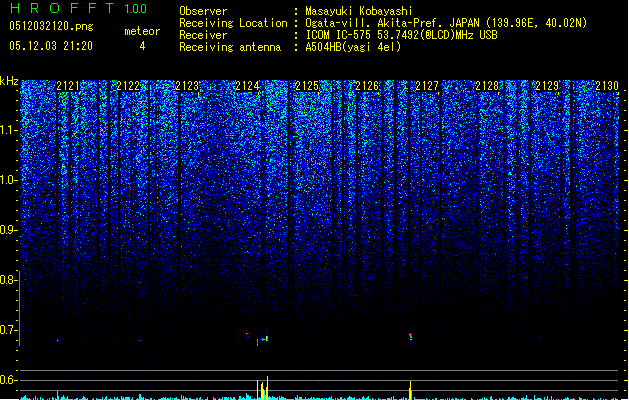629x400 pixels.
Task: Click the date stamp 05.12.03 21:20
Action: click(x=51, y=46)
